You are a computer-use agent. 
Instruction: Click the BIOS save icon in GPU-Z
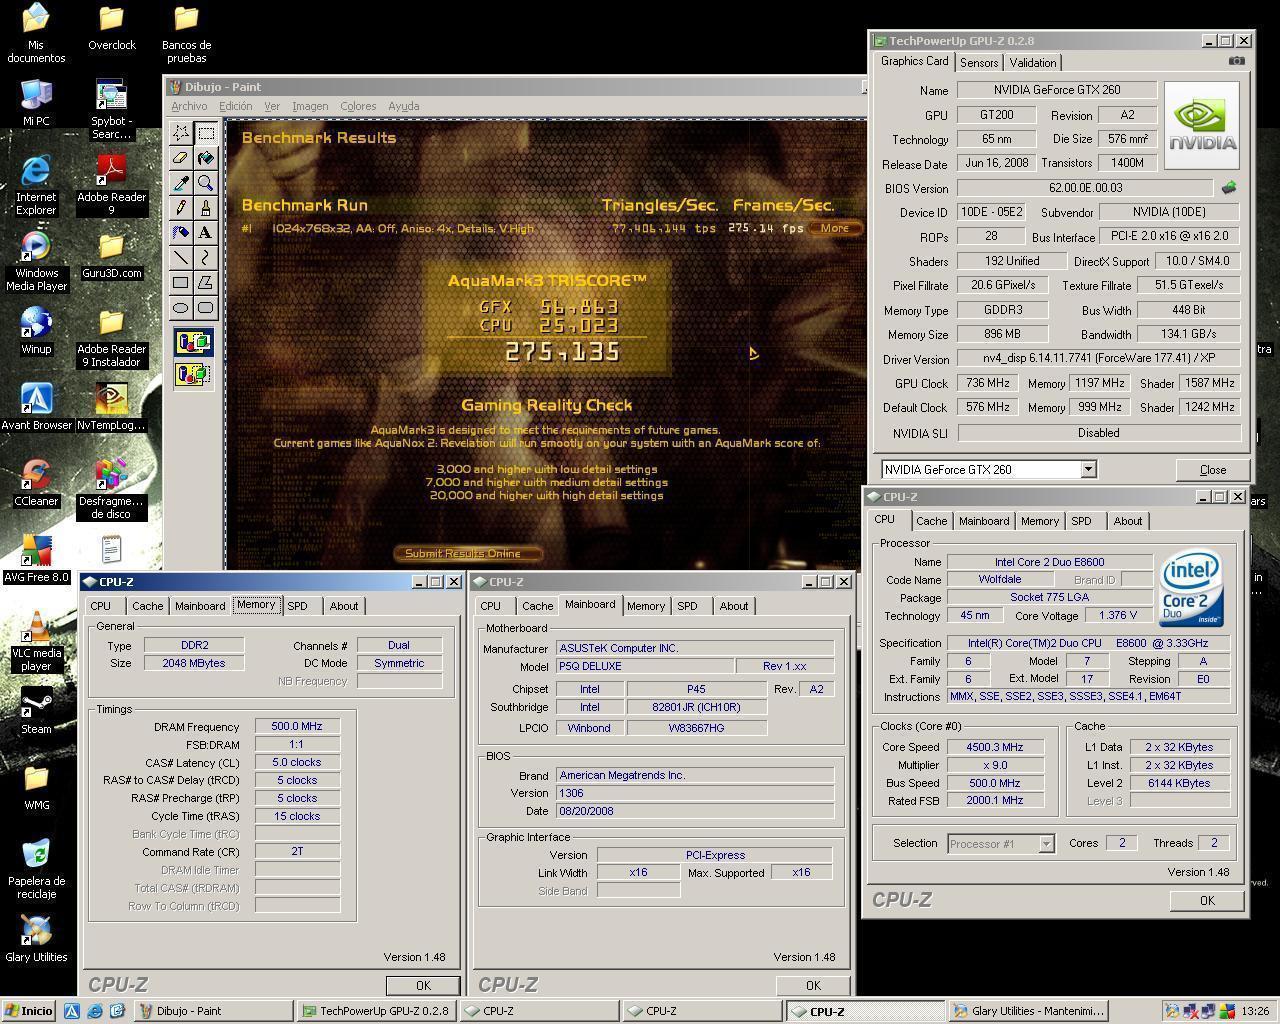[1229, 187]
